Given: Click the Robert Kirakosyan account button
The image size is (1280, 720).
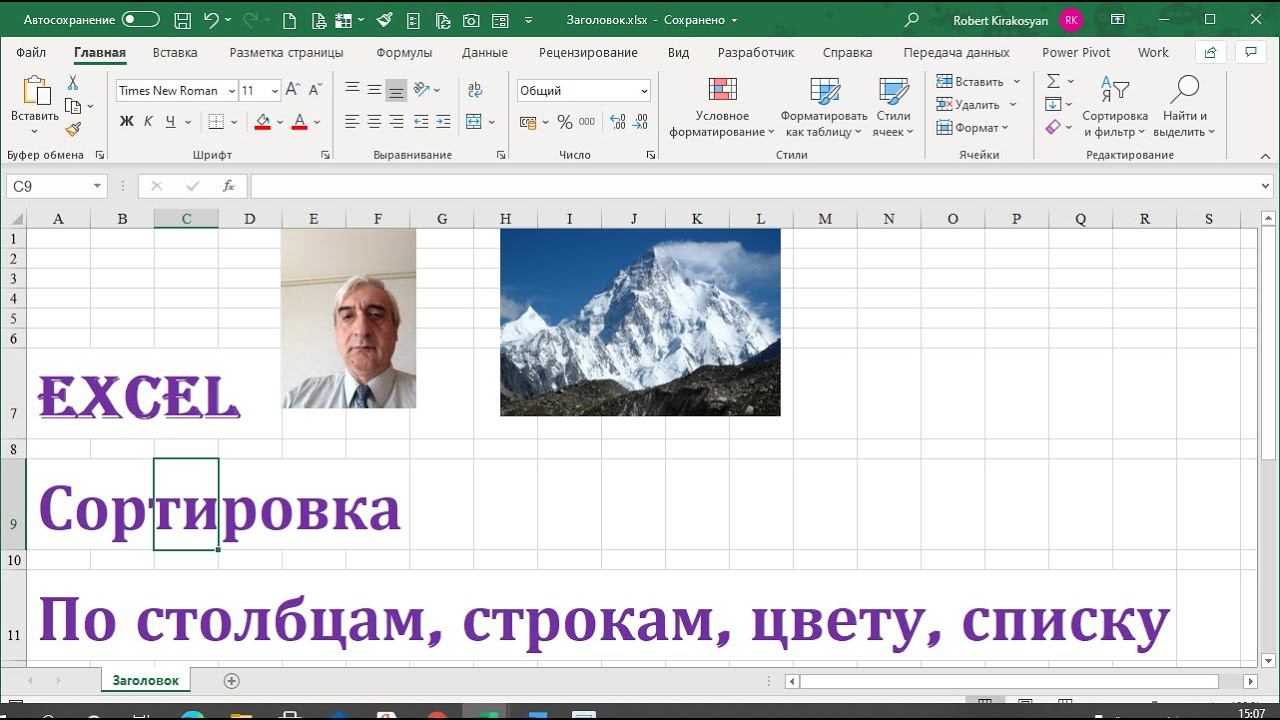Looking at the screenshot, I should tap(1018, 20).
